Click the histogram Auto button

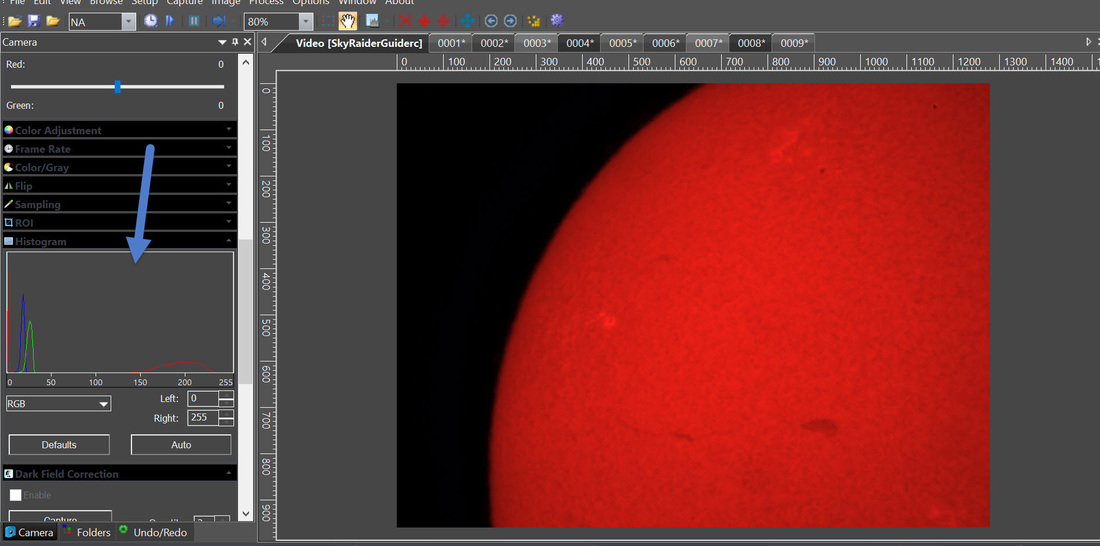[181, 445]
